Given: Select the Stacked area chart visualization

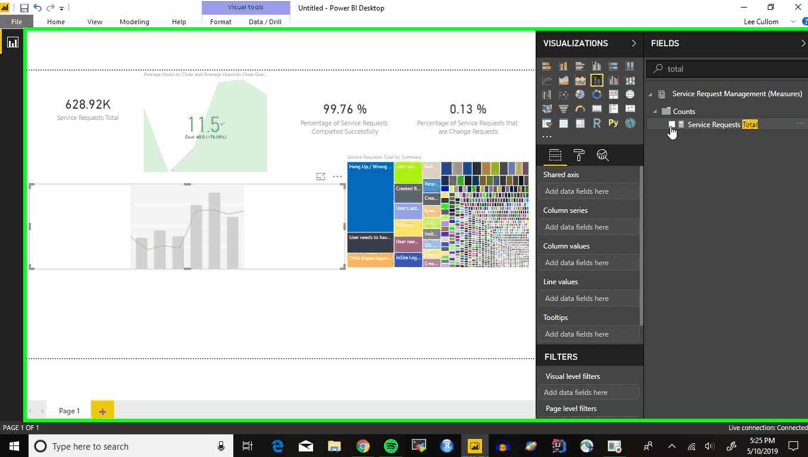Looking at the screenshot, I should coord(580,80).
